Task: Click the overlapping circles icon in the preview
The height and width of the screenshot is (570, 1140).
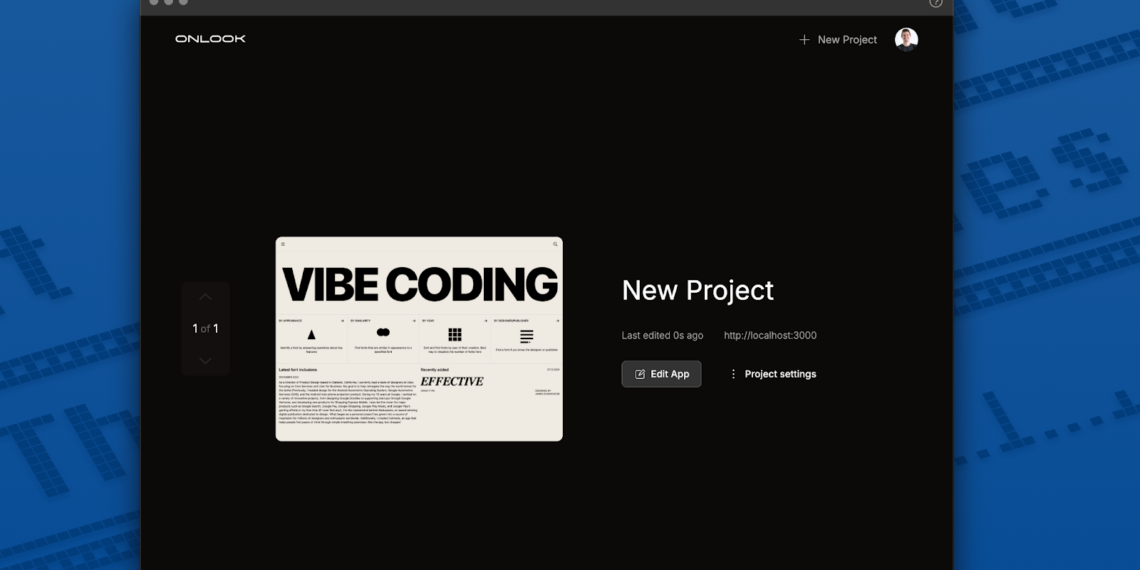Action: pyautogui.click(x=383, y=332)
